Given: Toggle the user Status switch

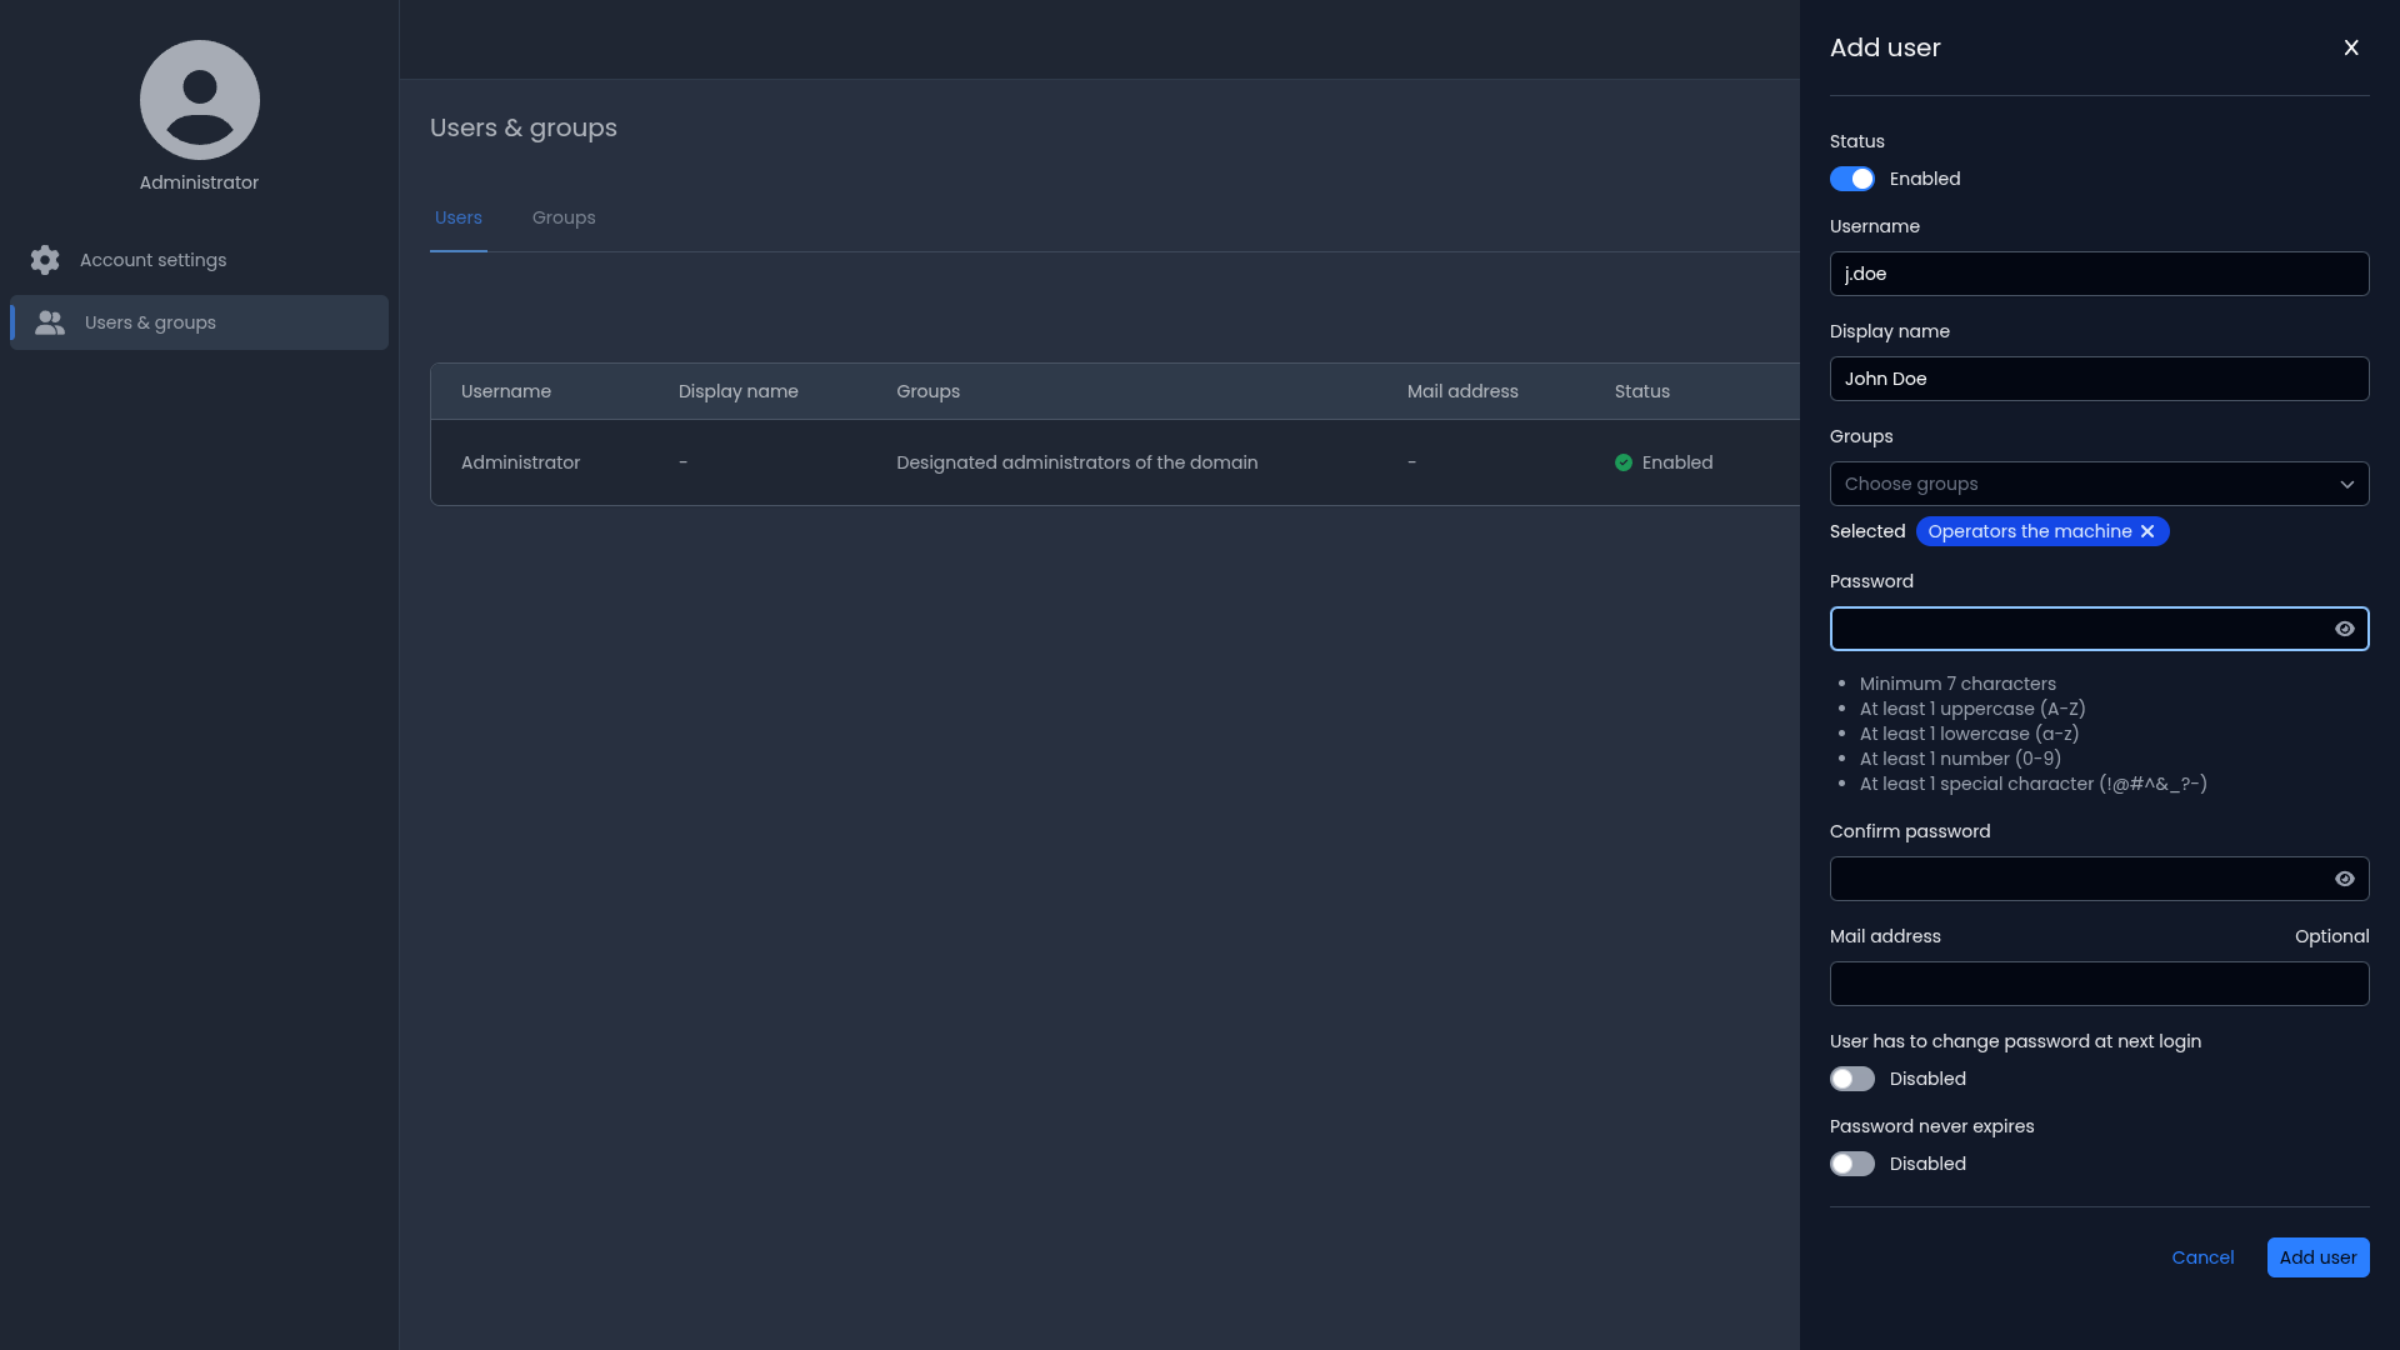Looking at the screenshot, I should coord(1852,179).
